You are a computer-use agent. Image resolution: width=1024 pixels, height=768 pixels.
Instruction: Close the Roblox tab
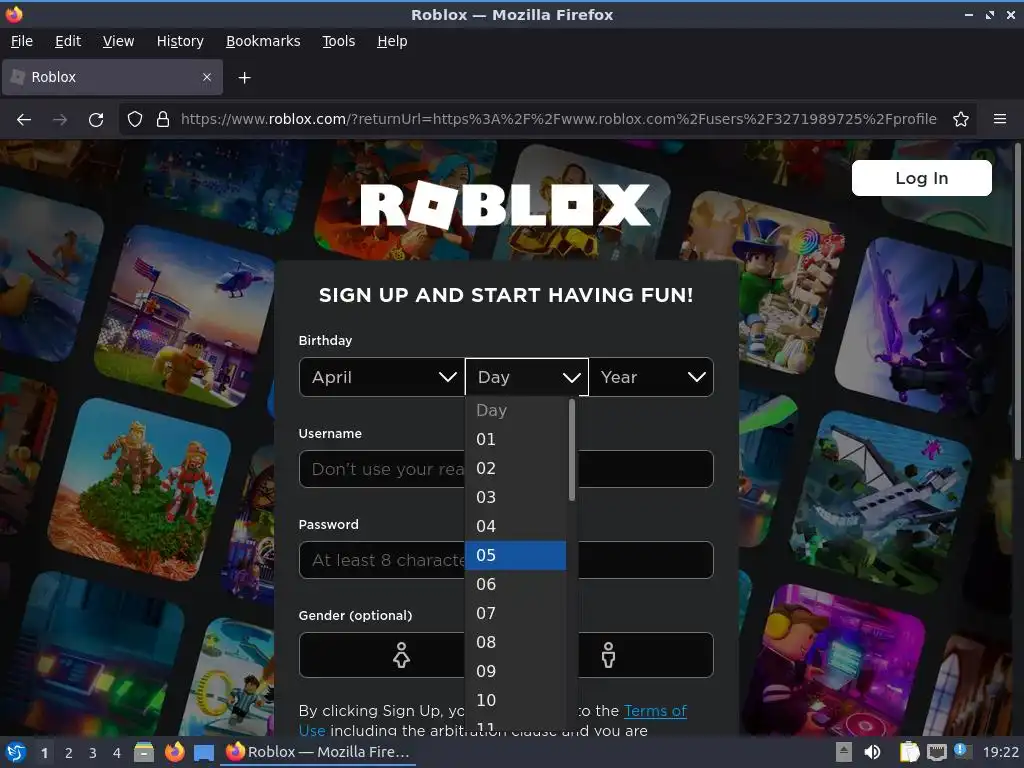[207, 77]
